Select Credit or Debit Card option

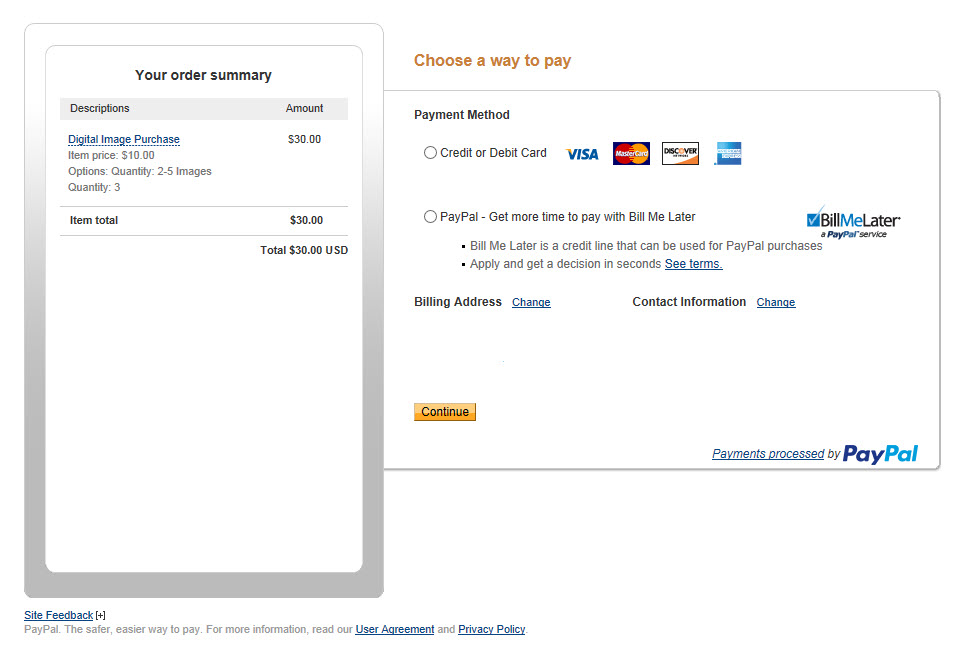point(430,153)
